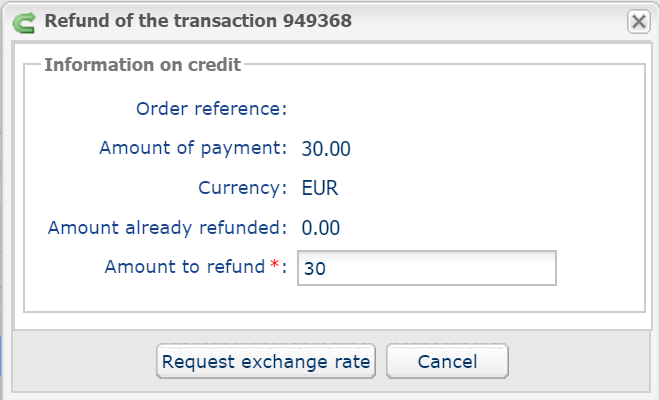Image resolution: width=660 pixels, height=400 pixels.
Task: Click the transaction number 949368 in the title
Action: [x=317, y=21]
